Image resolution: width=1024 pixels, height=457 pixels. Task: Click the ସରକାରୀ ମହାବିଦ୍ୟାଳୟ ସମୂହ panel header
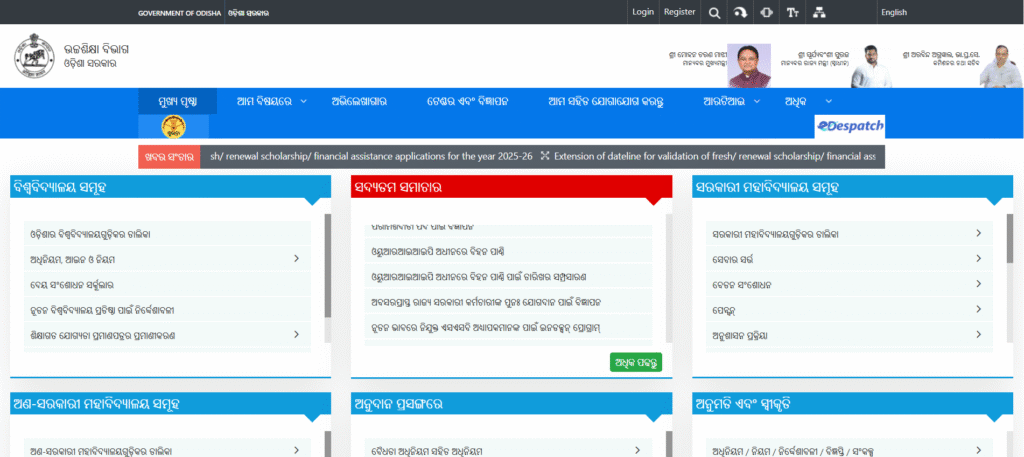click(853, 187)
